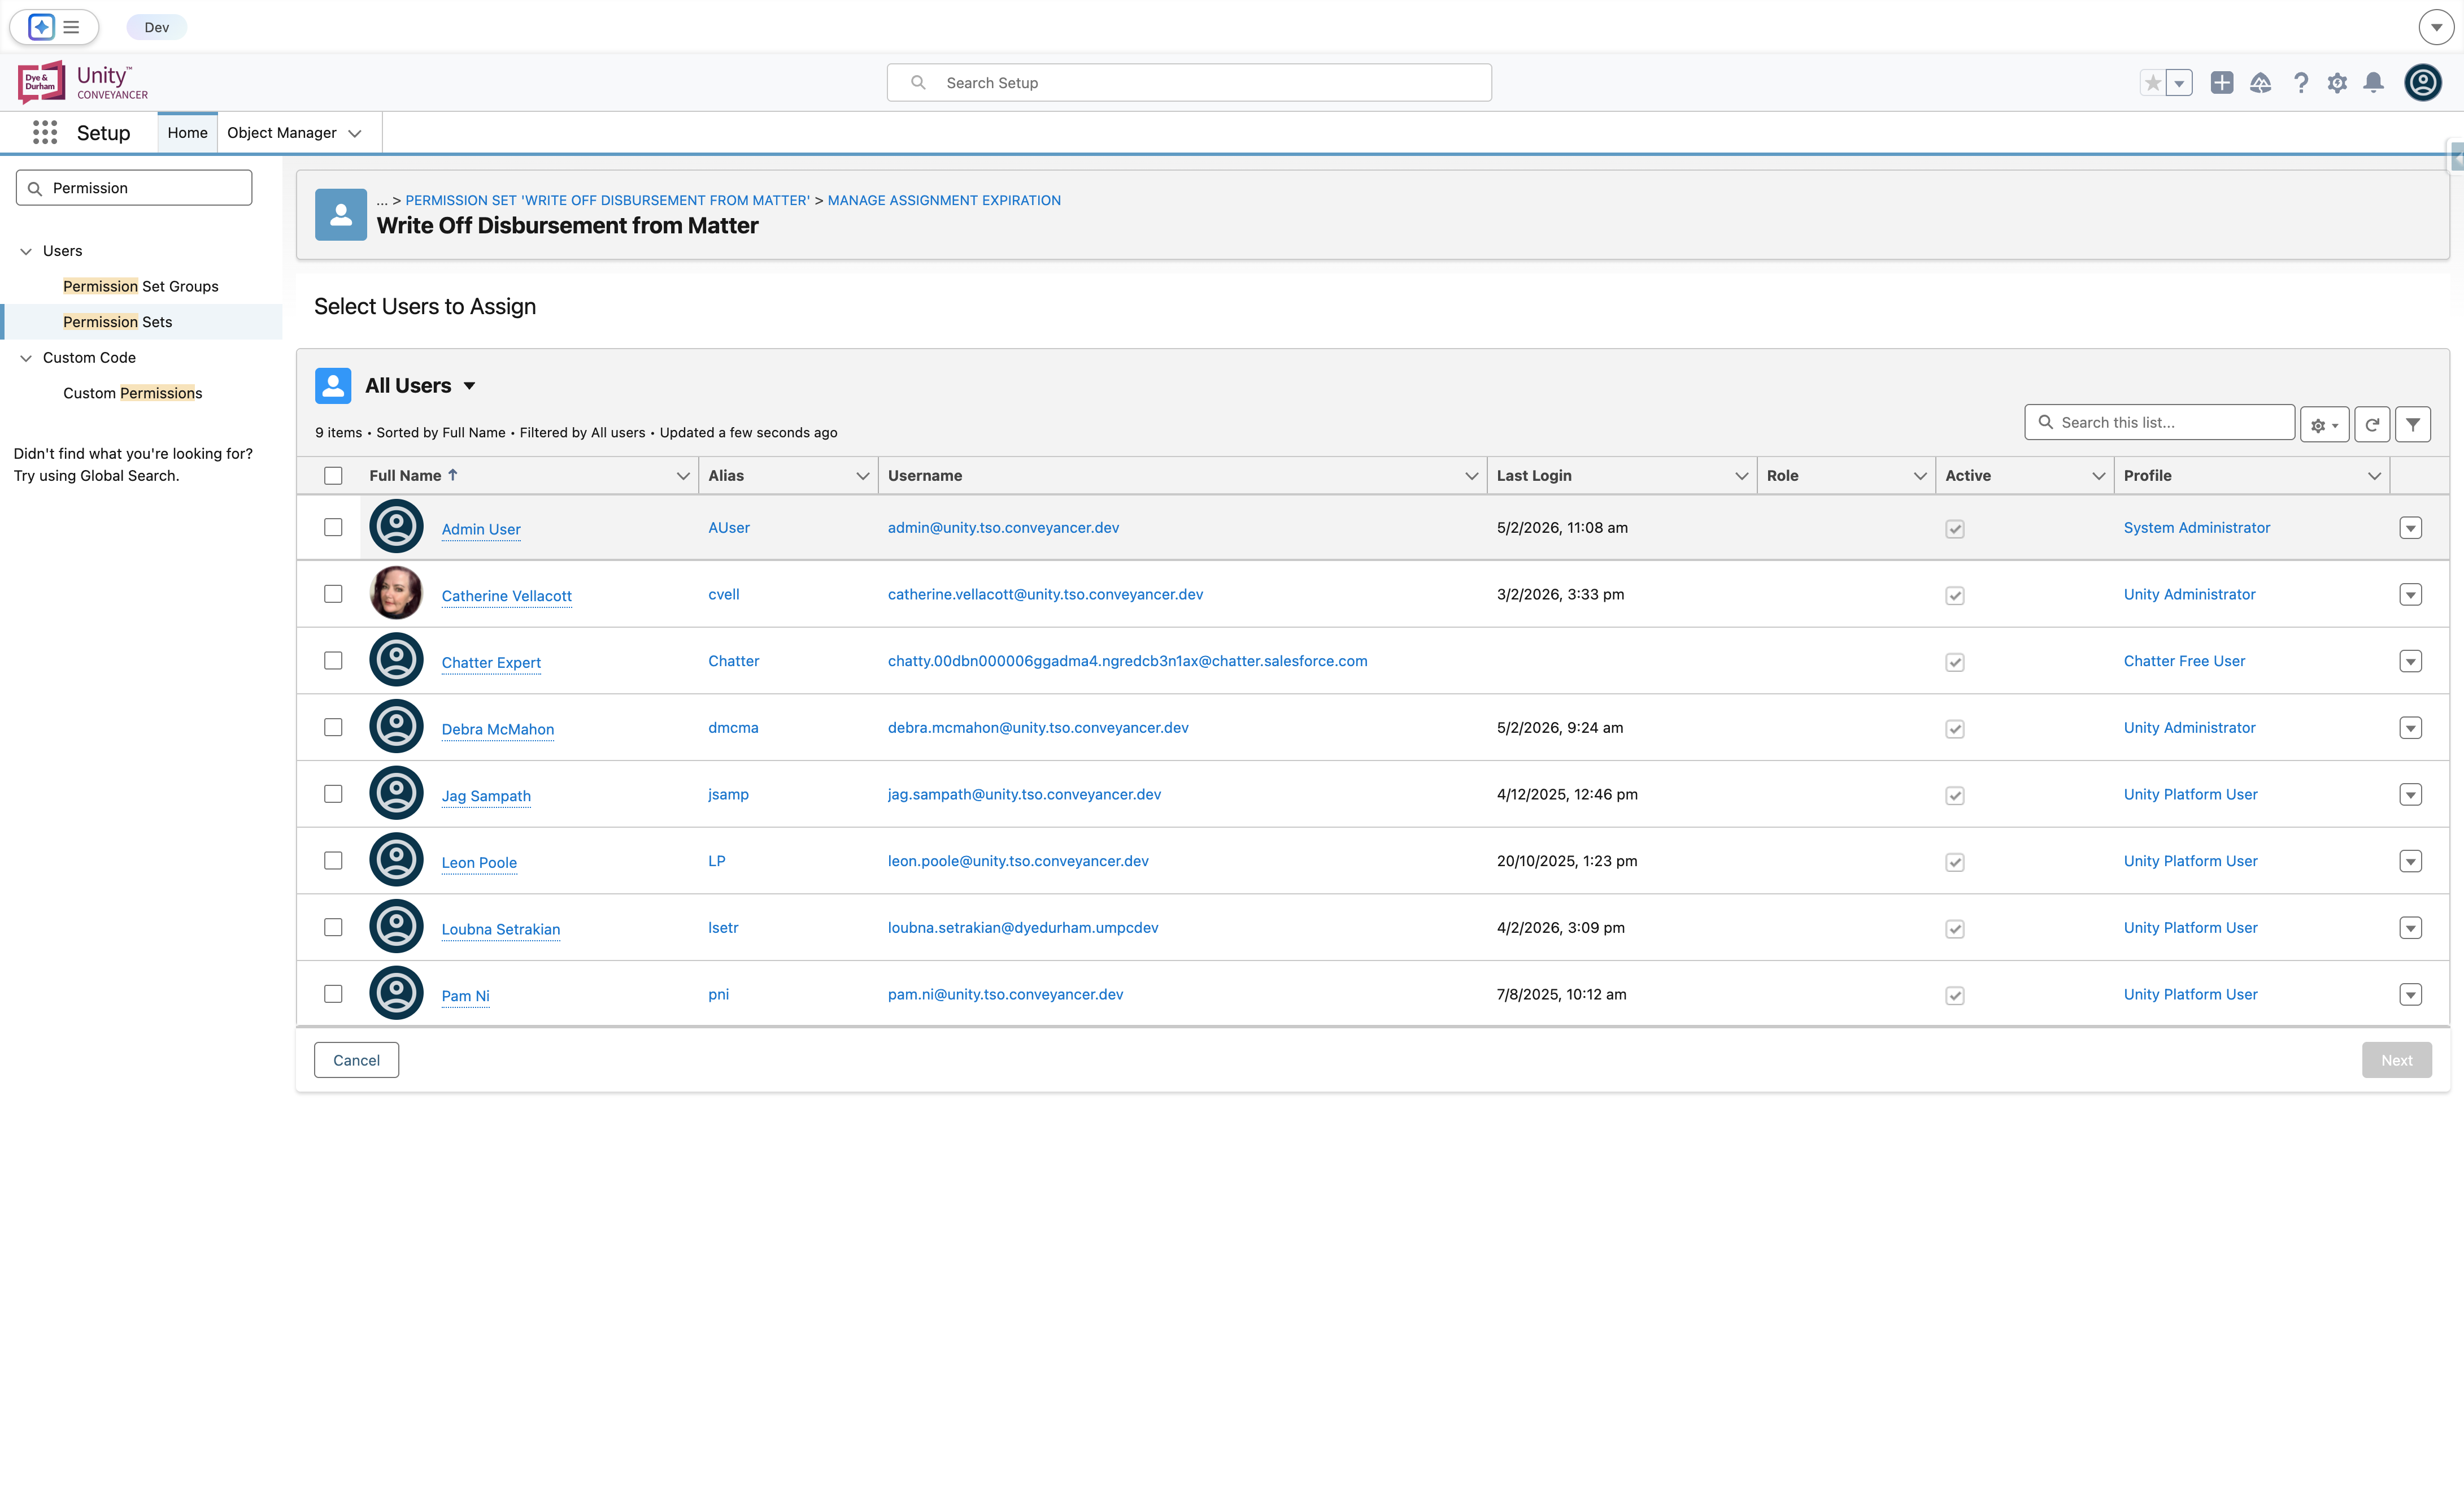Select the Catherine Vellacott row checkbox
2464x1495 pixels.
333,594
